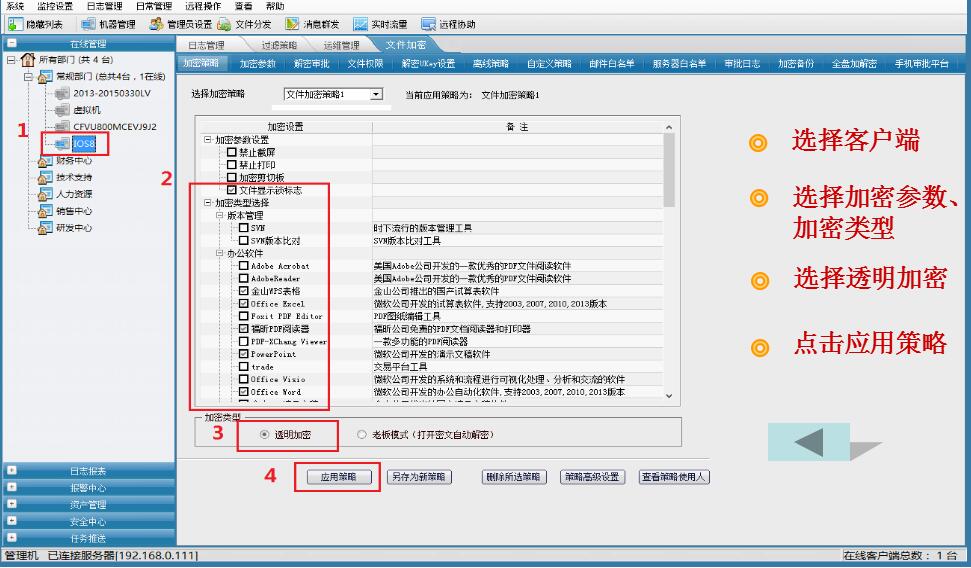The image size is (971, 568).
Task: Enable 禁止截屏 checkbox
Action: (232, 152)
